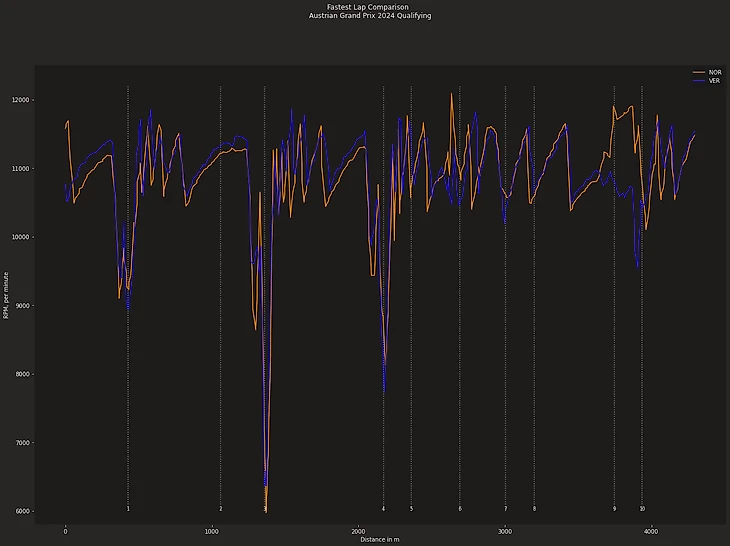Pick corner marker 5 near the bottom
The height and width of the screenshot is (546, 730).
click(x=411, y=509)
